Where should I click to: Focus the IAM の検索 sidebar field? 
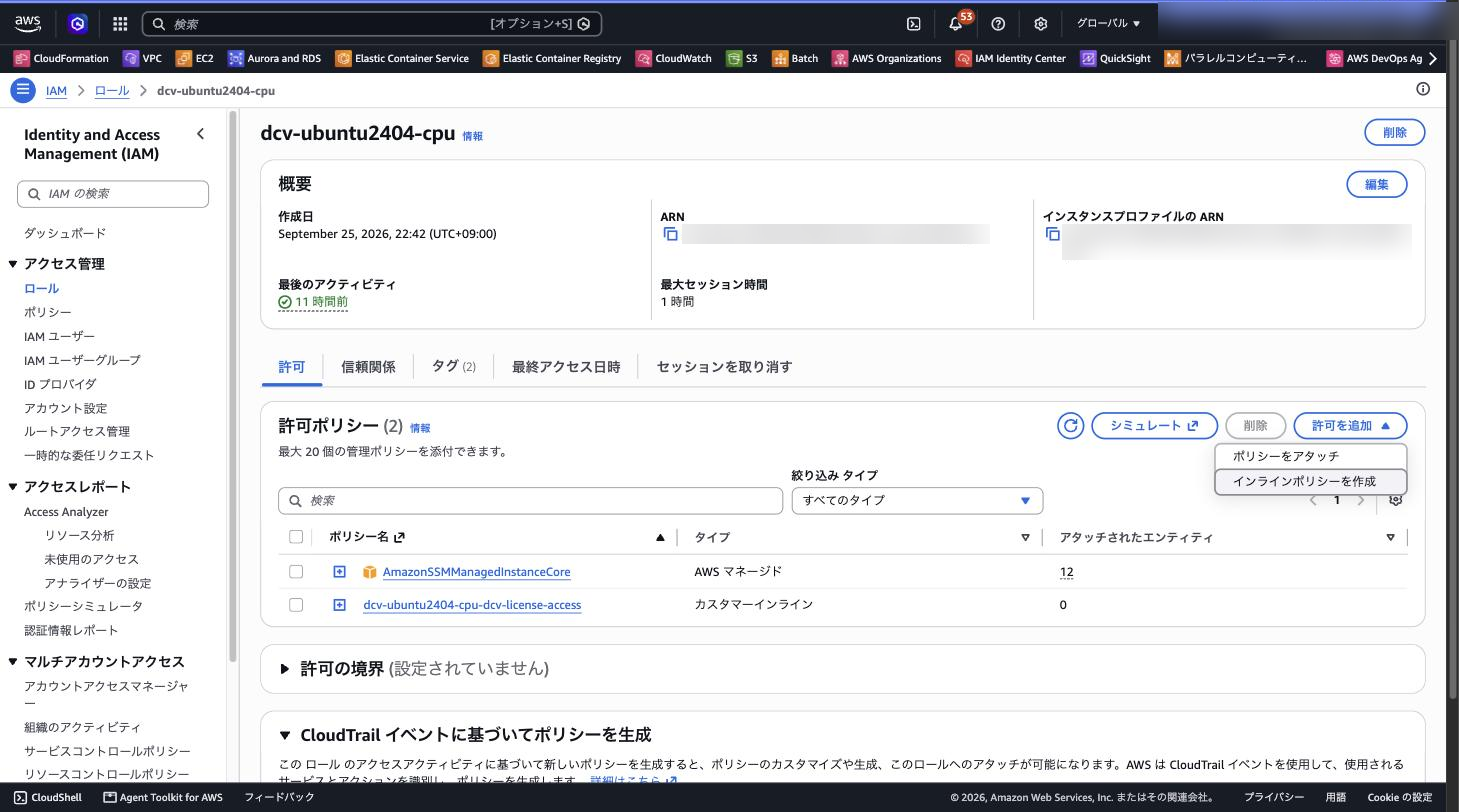[113, 194]
